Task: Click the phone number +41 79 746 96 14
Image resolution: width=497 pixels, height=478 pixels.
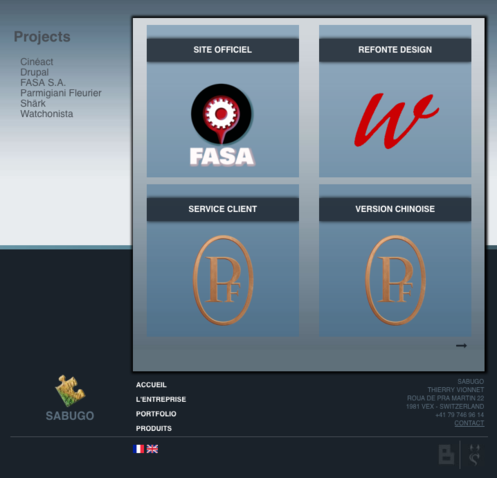Action: click(x=459, y=415)
